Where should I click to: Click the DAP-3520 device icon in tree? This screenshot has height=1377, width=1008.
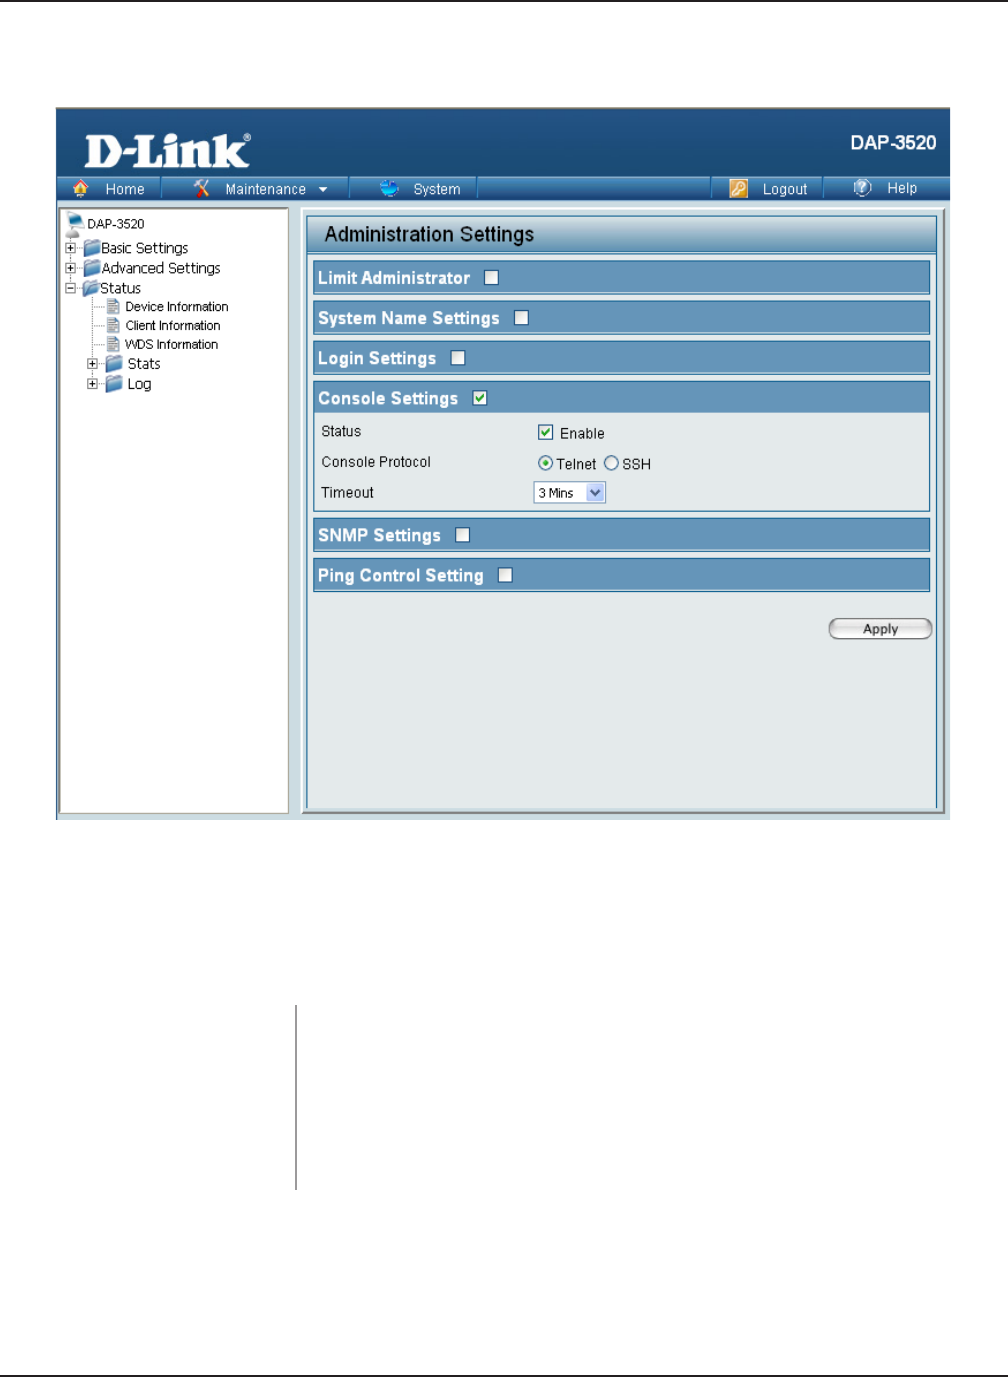74,223
